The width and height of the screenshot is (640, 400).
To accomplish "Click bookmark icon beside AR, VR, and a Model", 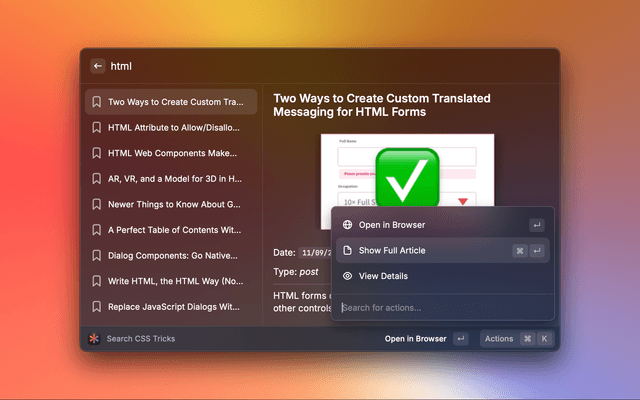I will [96, 179].
